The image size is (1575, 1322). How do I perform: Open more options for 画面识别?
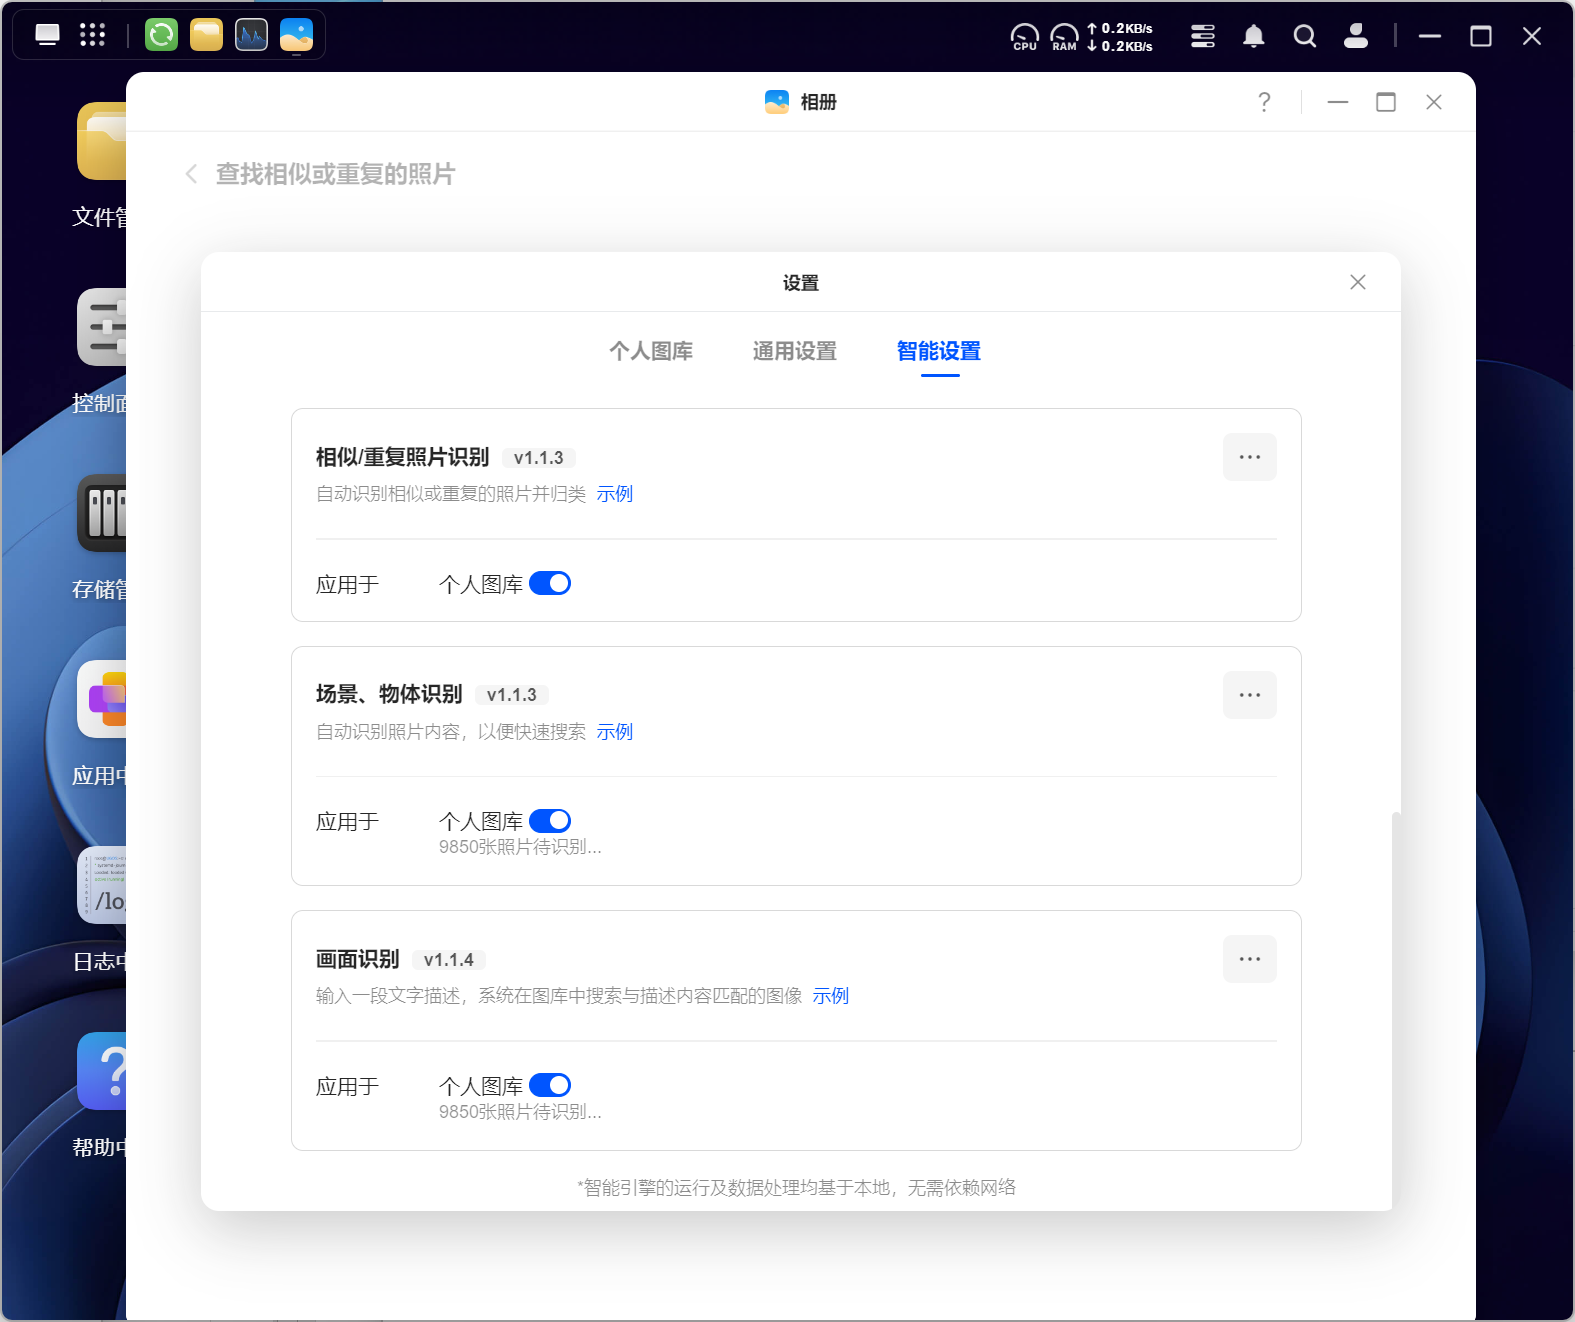click(x=1249, y=959)
